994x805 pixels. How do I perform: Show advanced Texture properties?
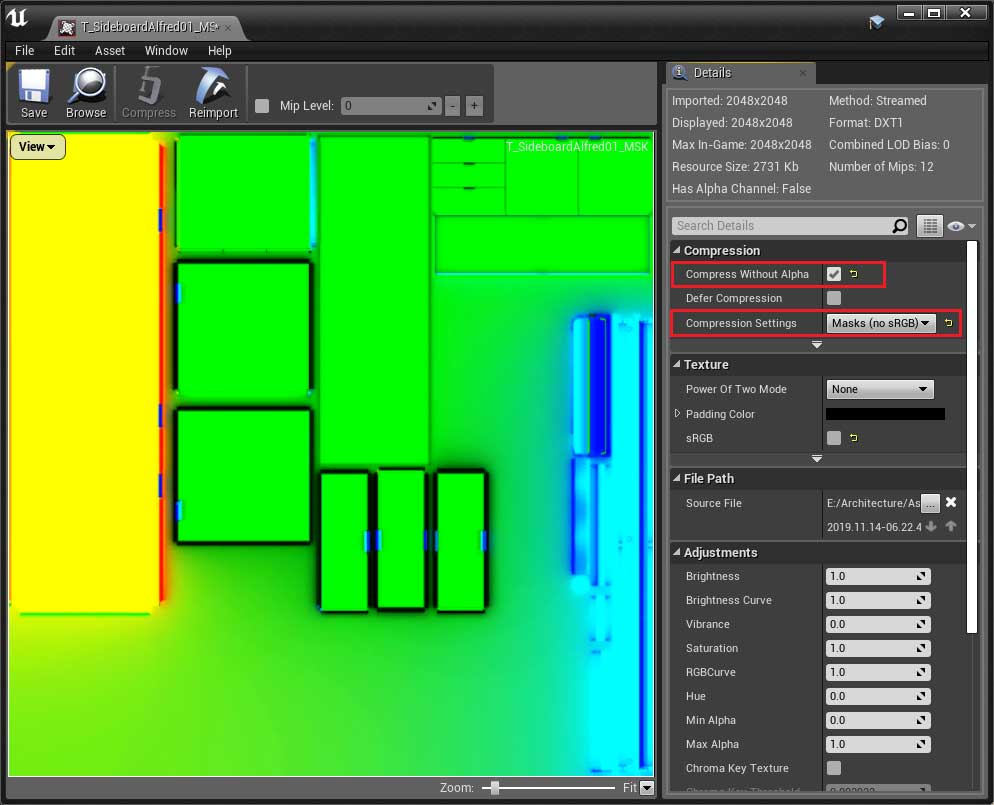(817, 458)
